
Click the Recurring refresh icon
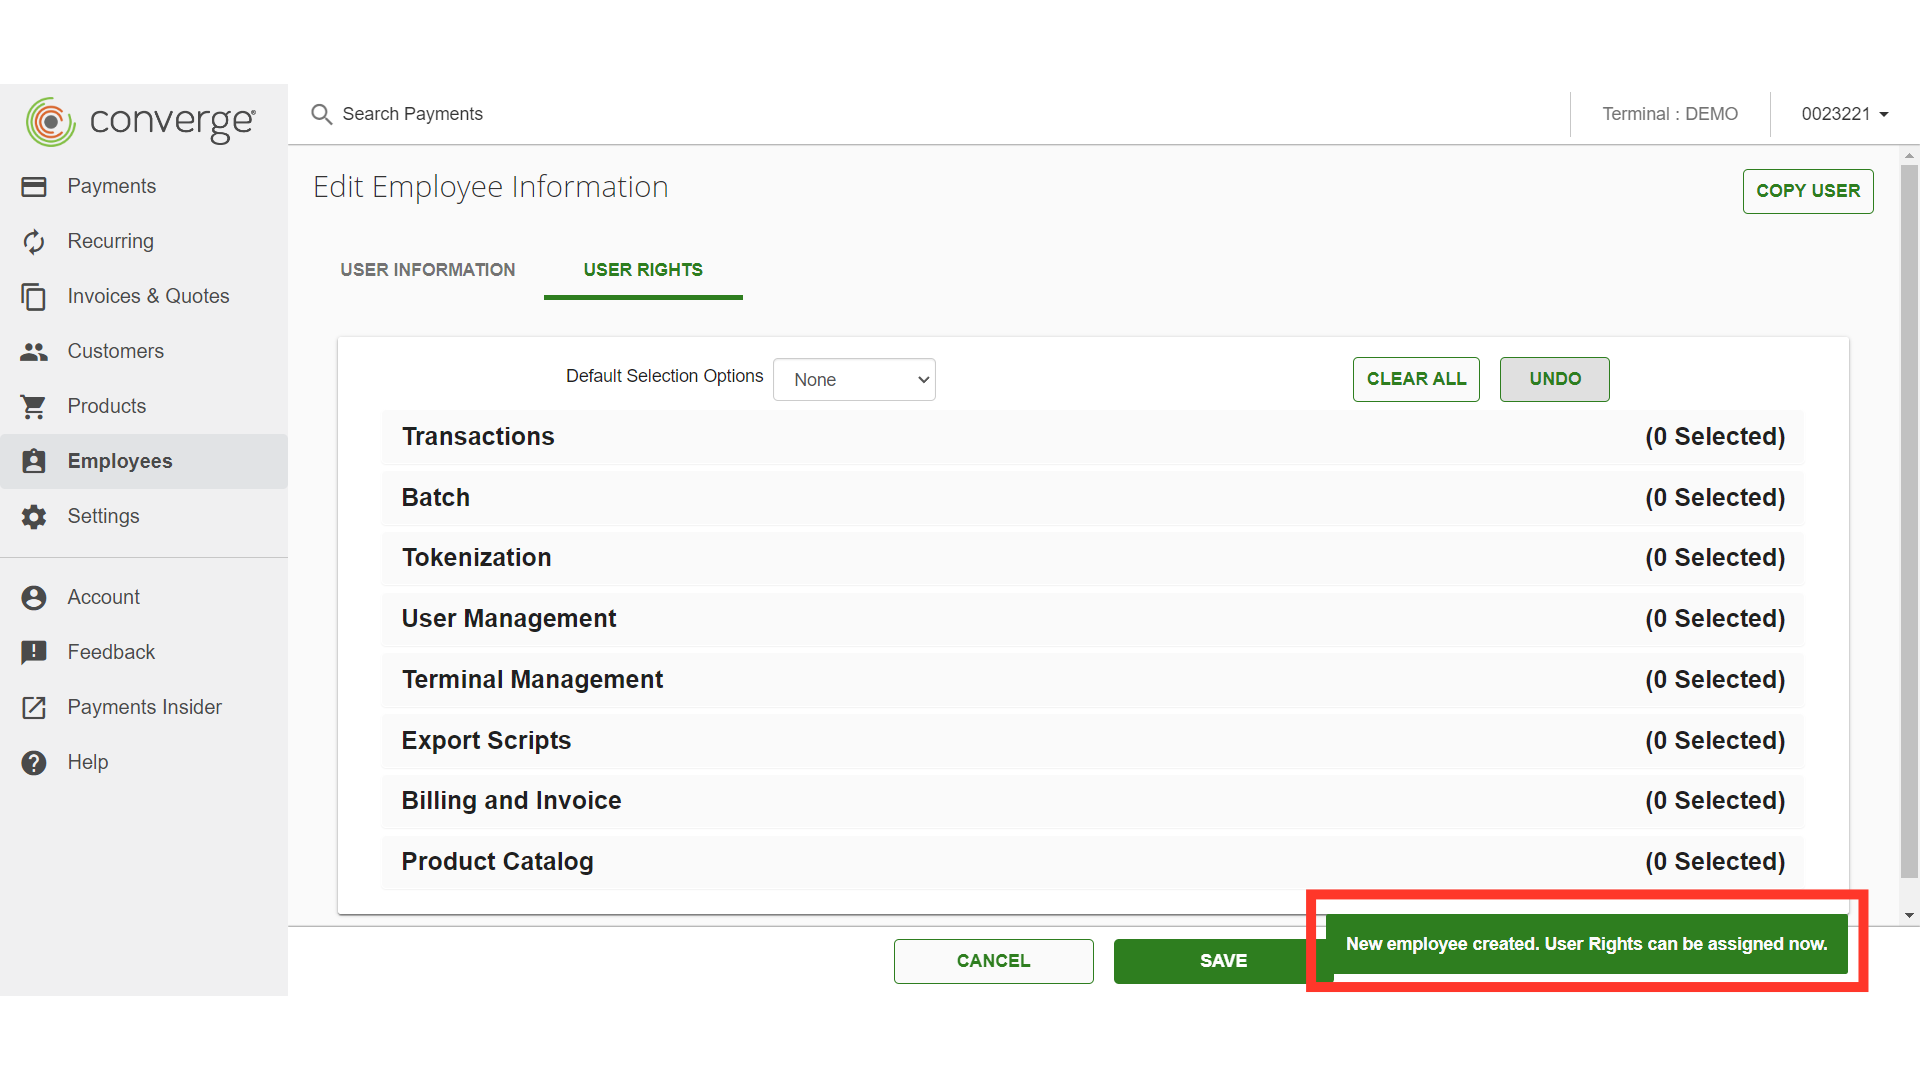coord(34,242)
